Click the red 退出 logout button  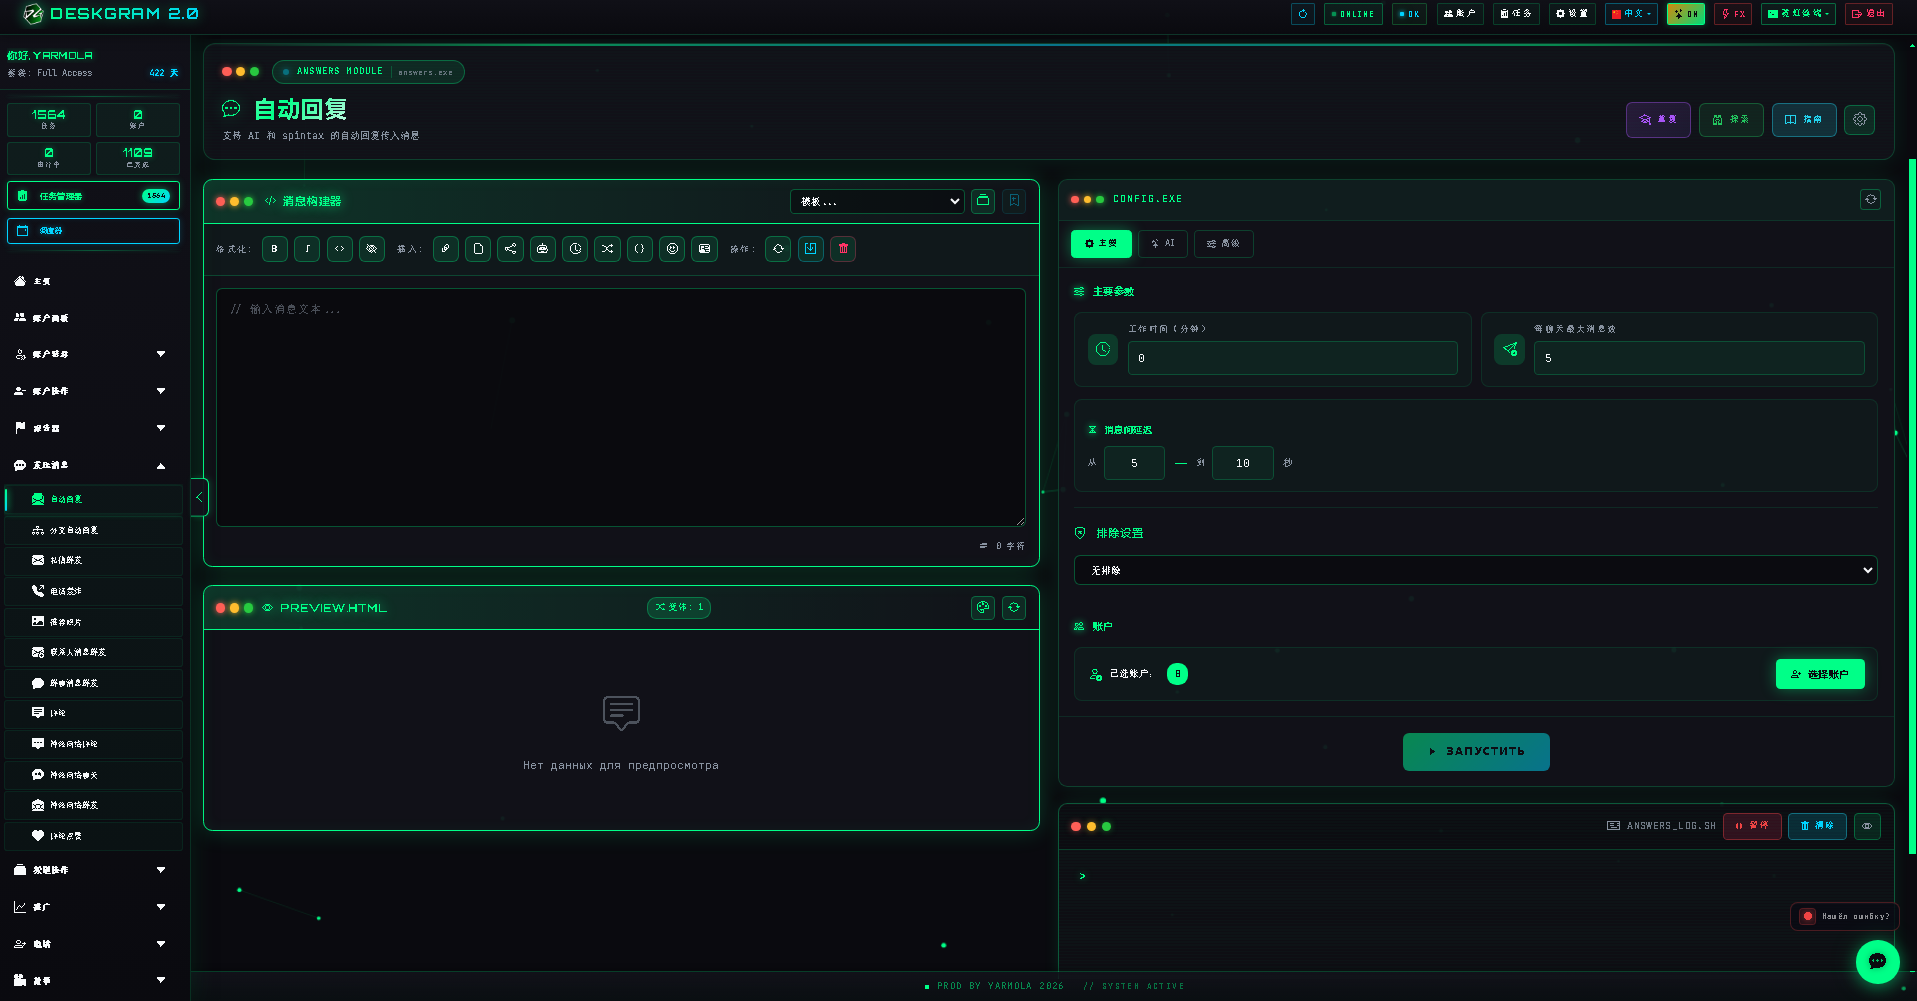point(1868,14)
